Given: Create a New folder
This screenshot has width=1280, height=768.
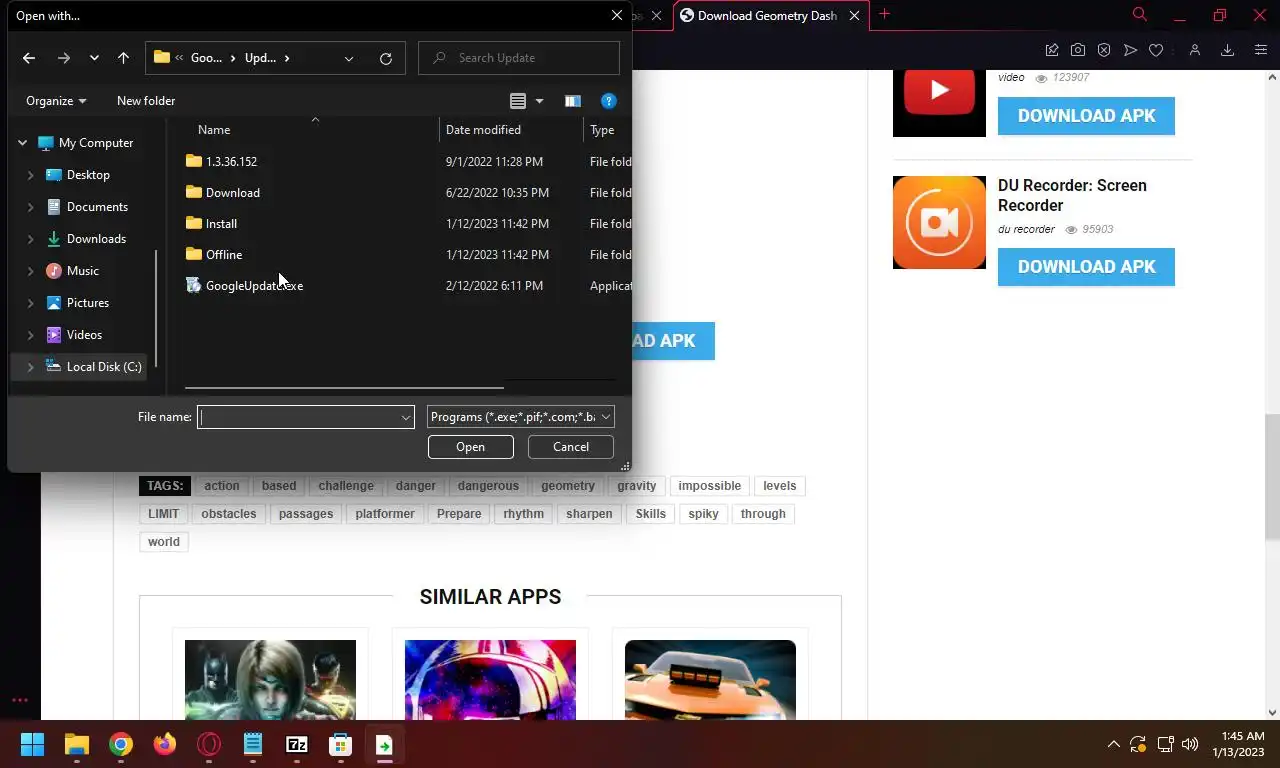Looking at the screenshot, I should pos(146,101).
